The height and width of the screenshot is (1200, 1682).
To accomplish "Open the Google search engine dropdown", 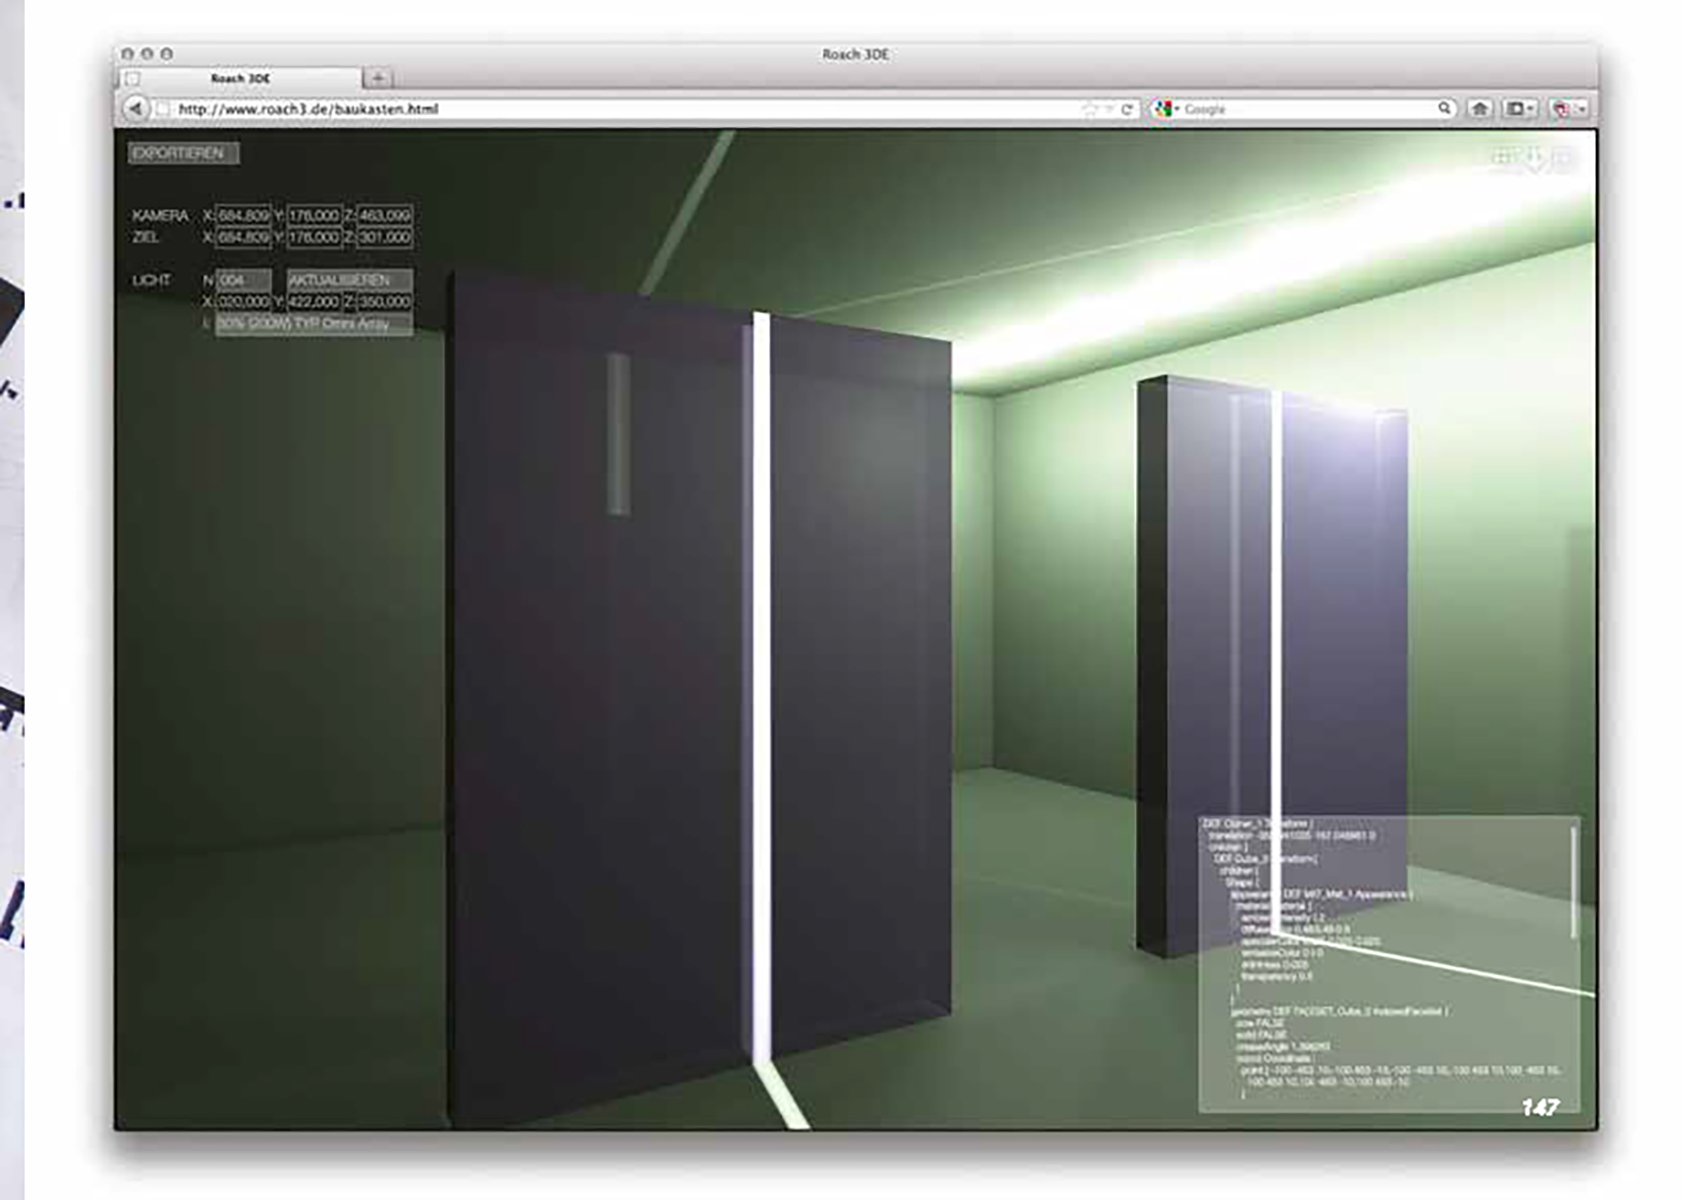I will 1166,108.
